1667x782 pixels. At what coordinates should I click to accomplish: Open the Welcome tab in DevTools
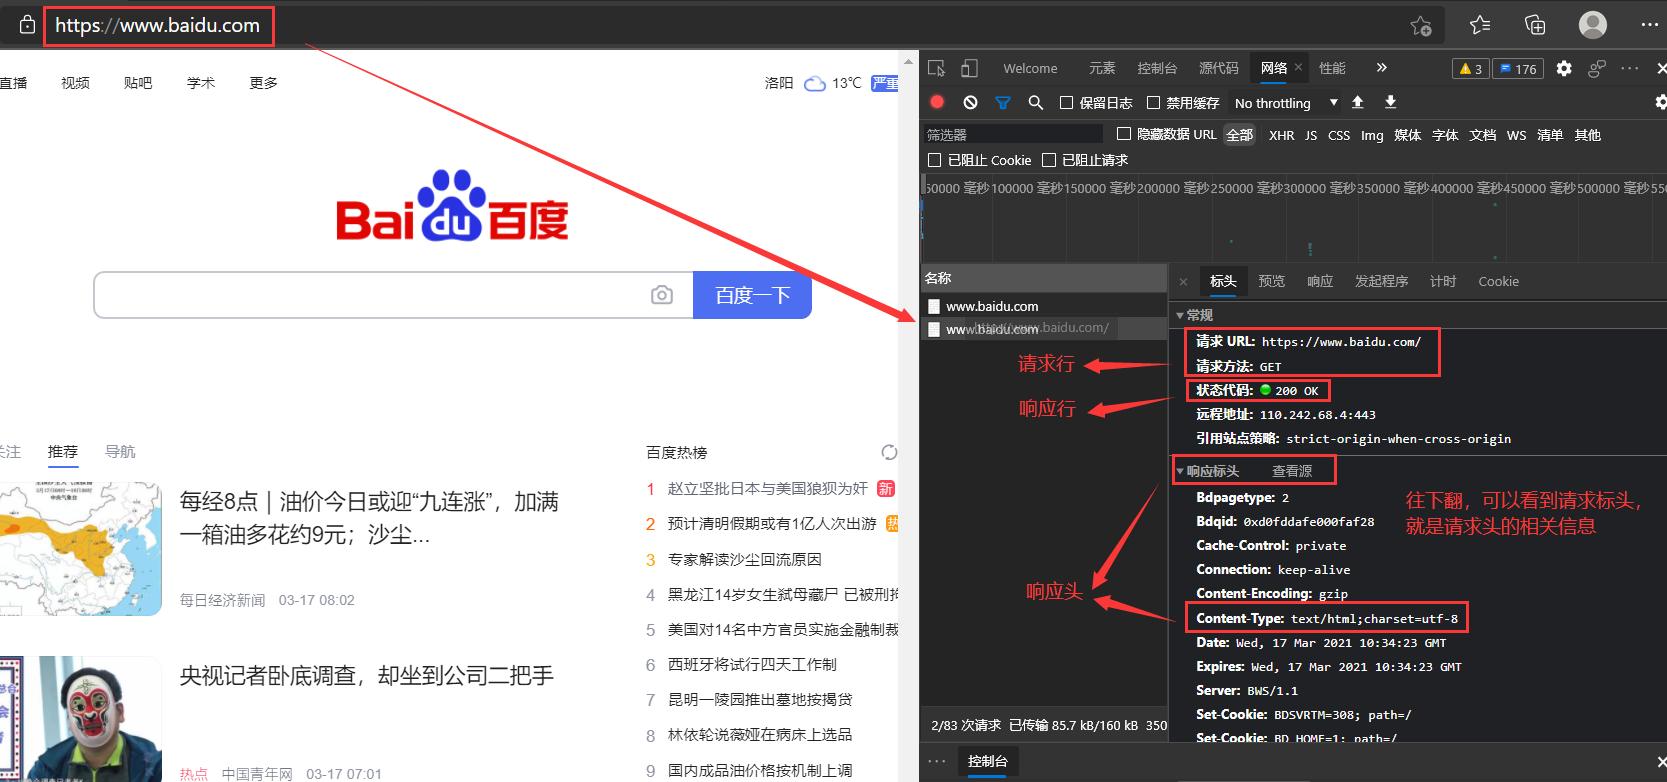[1030, 68]
